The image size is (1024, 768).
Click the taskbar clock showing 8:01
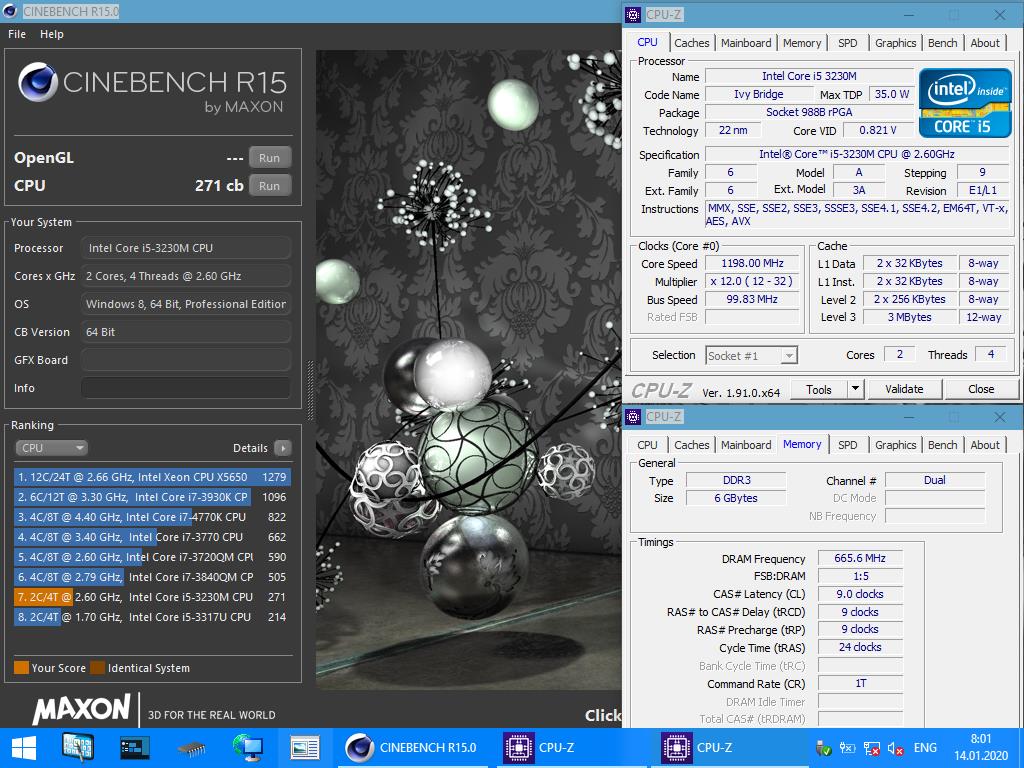click(980, 739)
